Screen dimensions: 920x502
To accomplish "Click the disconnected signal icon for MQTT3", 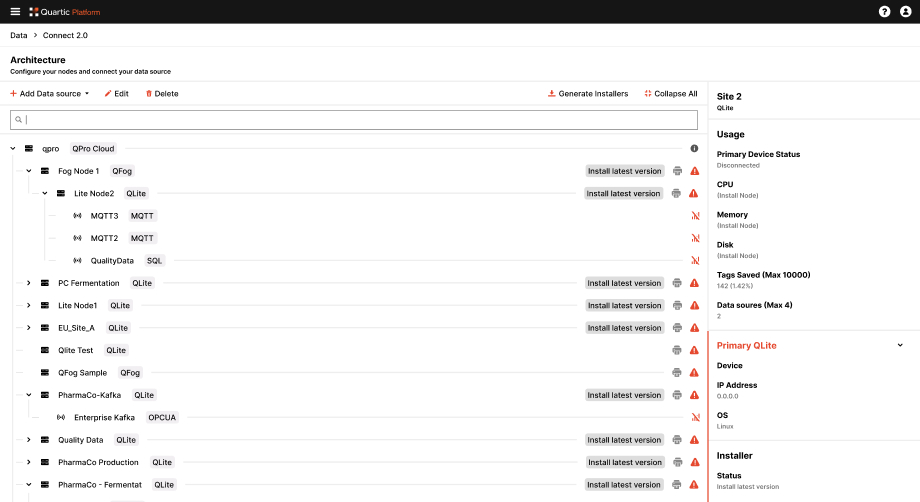I will tap(695, 216).
